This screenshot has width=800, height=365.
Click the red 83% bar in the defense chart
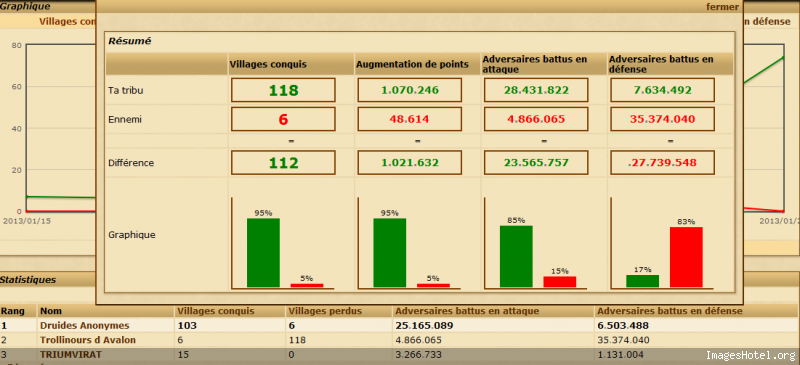tap(686, 257)
